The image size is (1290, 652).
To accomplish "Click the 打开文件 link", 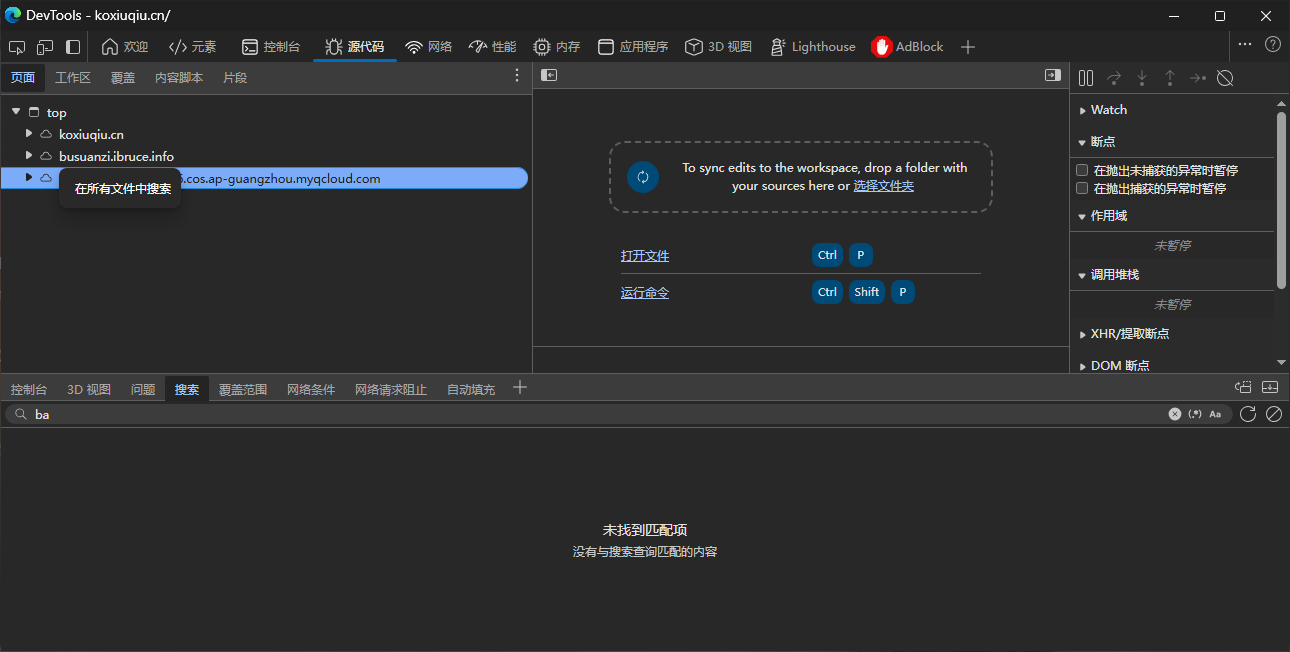I will click(645, 256).
